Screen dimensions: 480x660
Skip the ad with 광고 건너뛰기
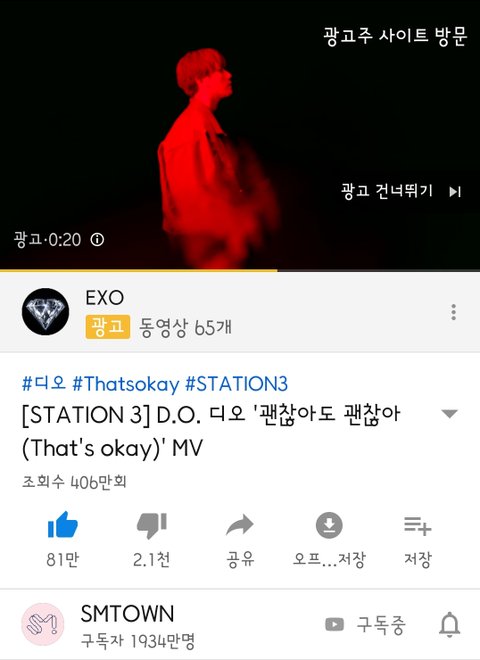(402, 191)
